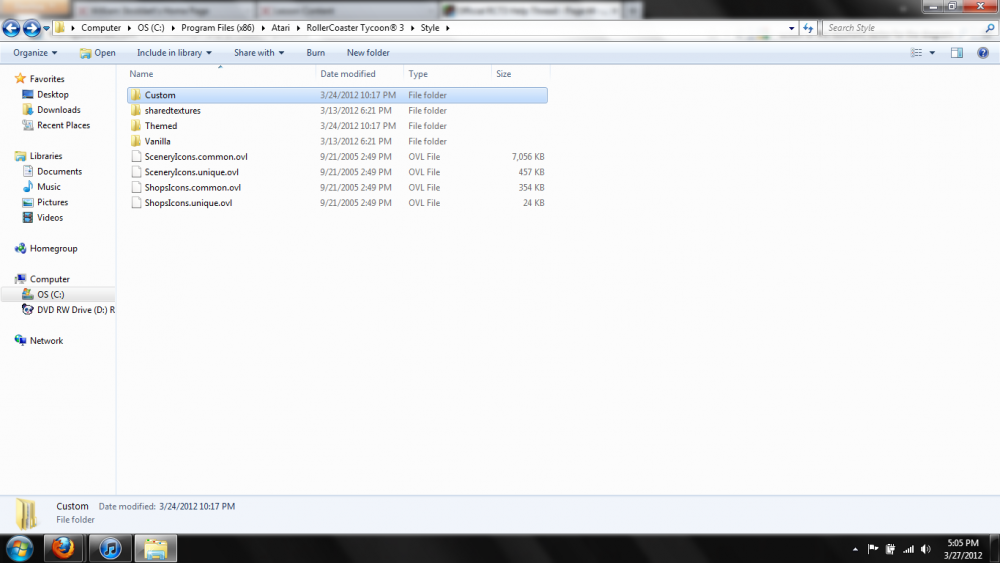
Task: Open Action Center flag icon in tray
Action: pos(873,549)
